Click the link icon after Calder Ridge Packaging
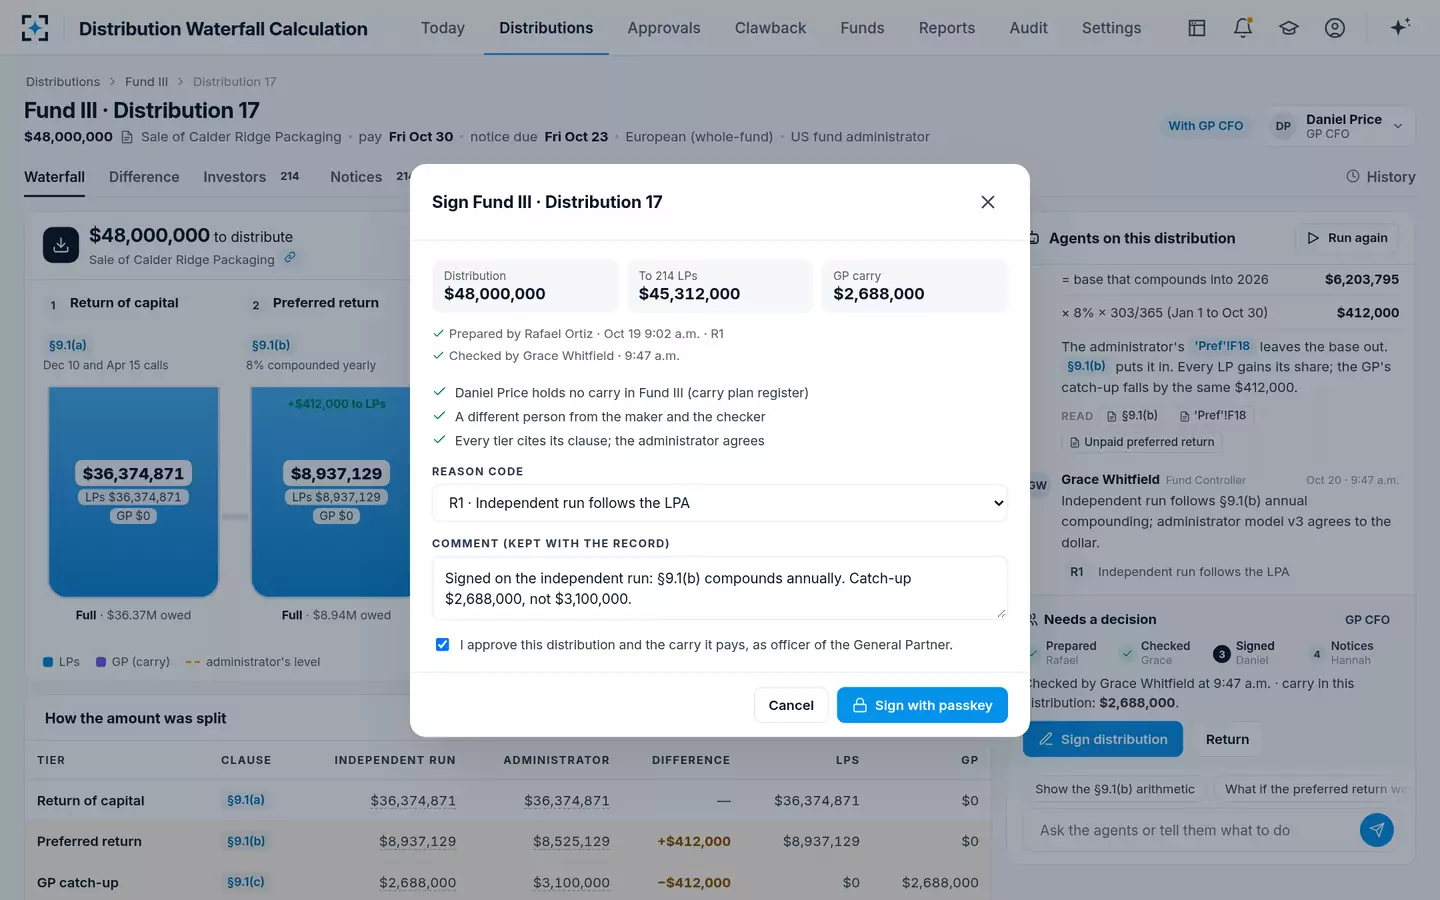The width and height of the screenshot is (1440, 900). (x=290, y=258)
